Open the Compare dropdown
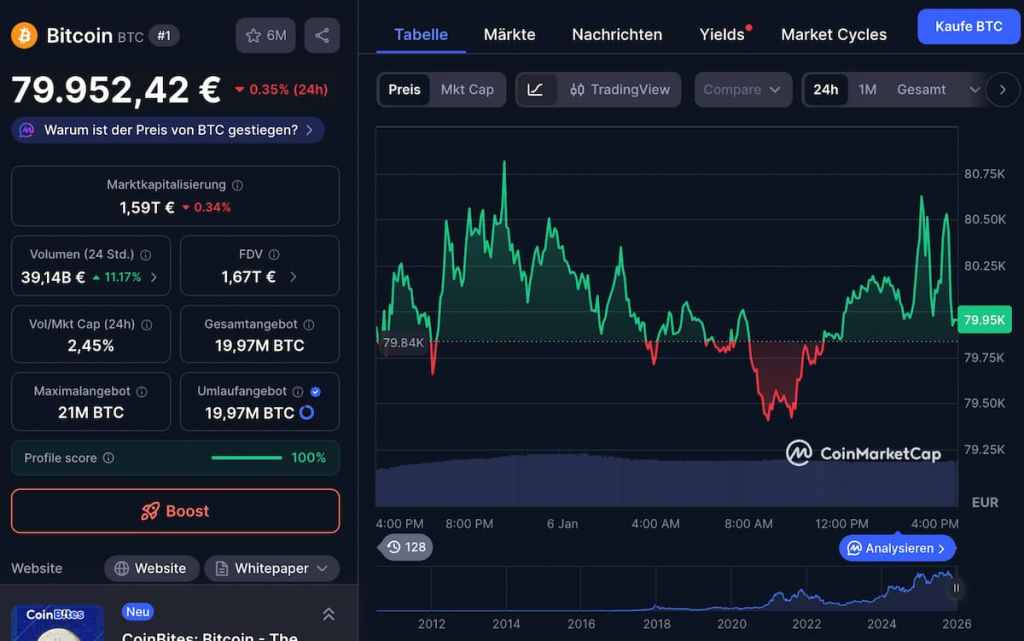The width and height of the screenshot is (1024, 641). (742, 90)
